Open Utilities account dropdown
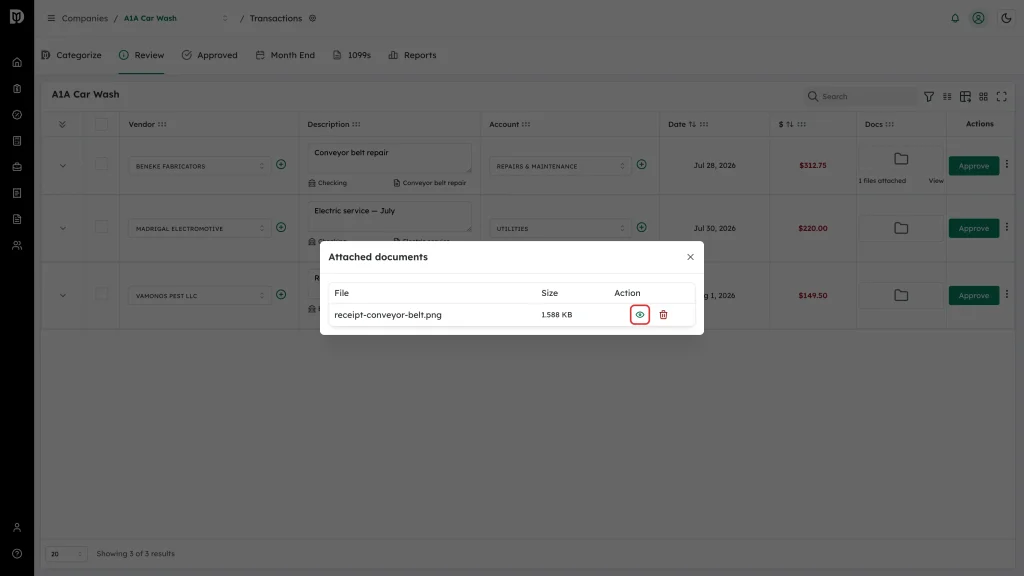The width and height of the screenshot is (1024, 576). (x=560, y=229)
